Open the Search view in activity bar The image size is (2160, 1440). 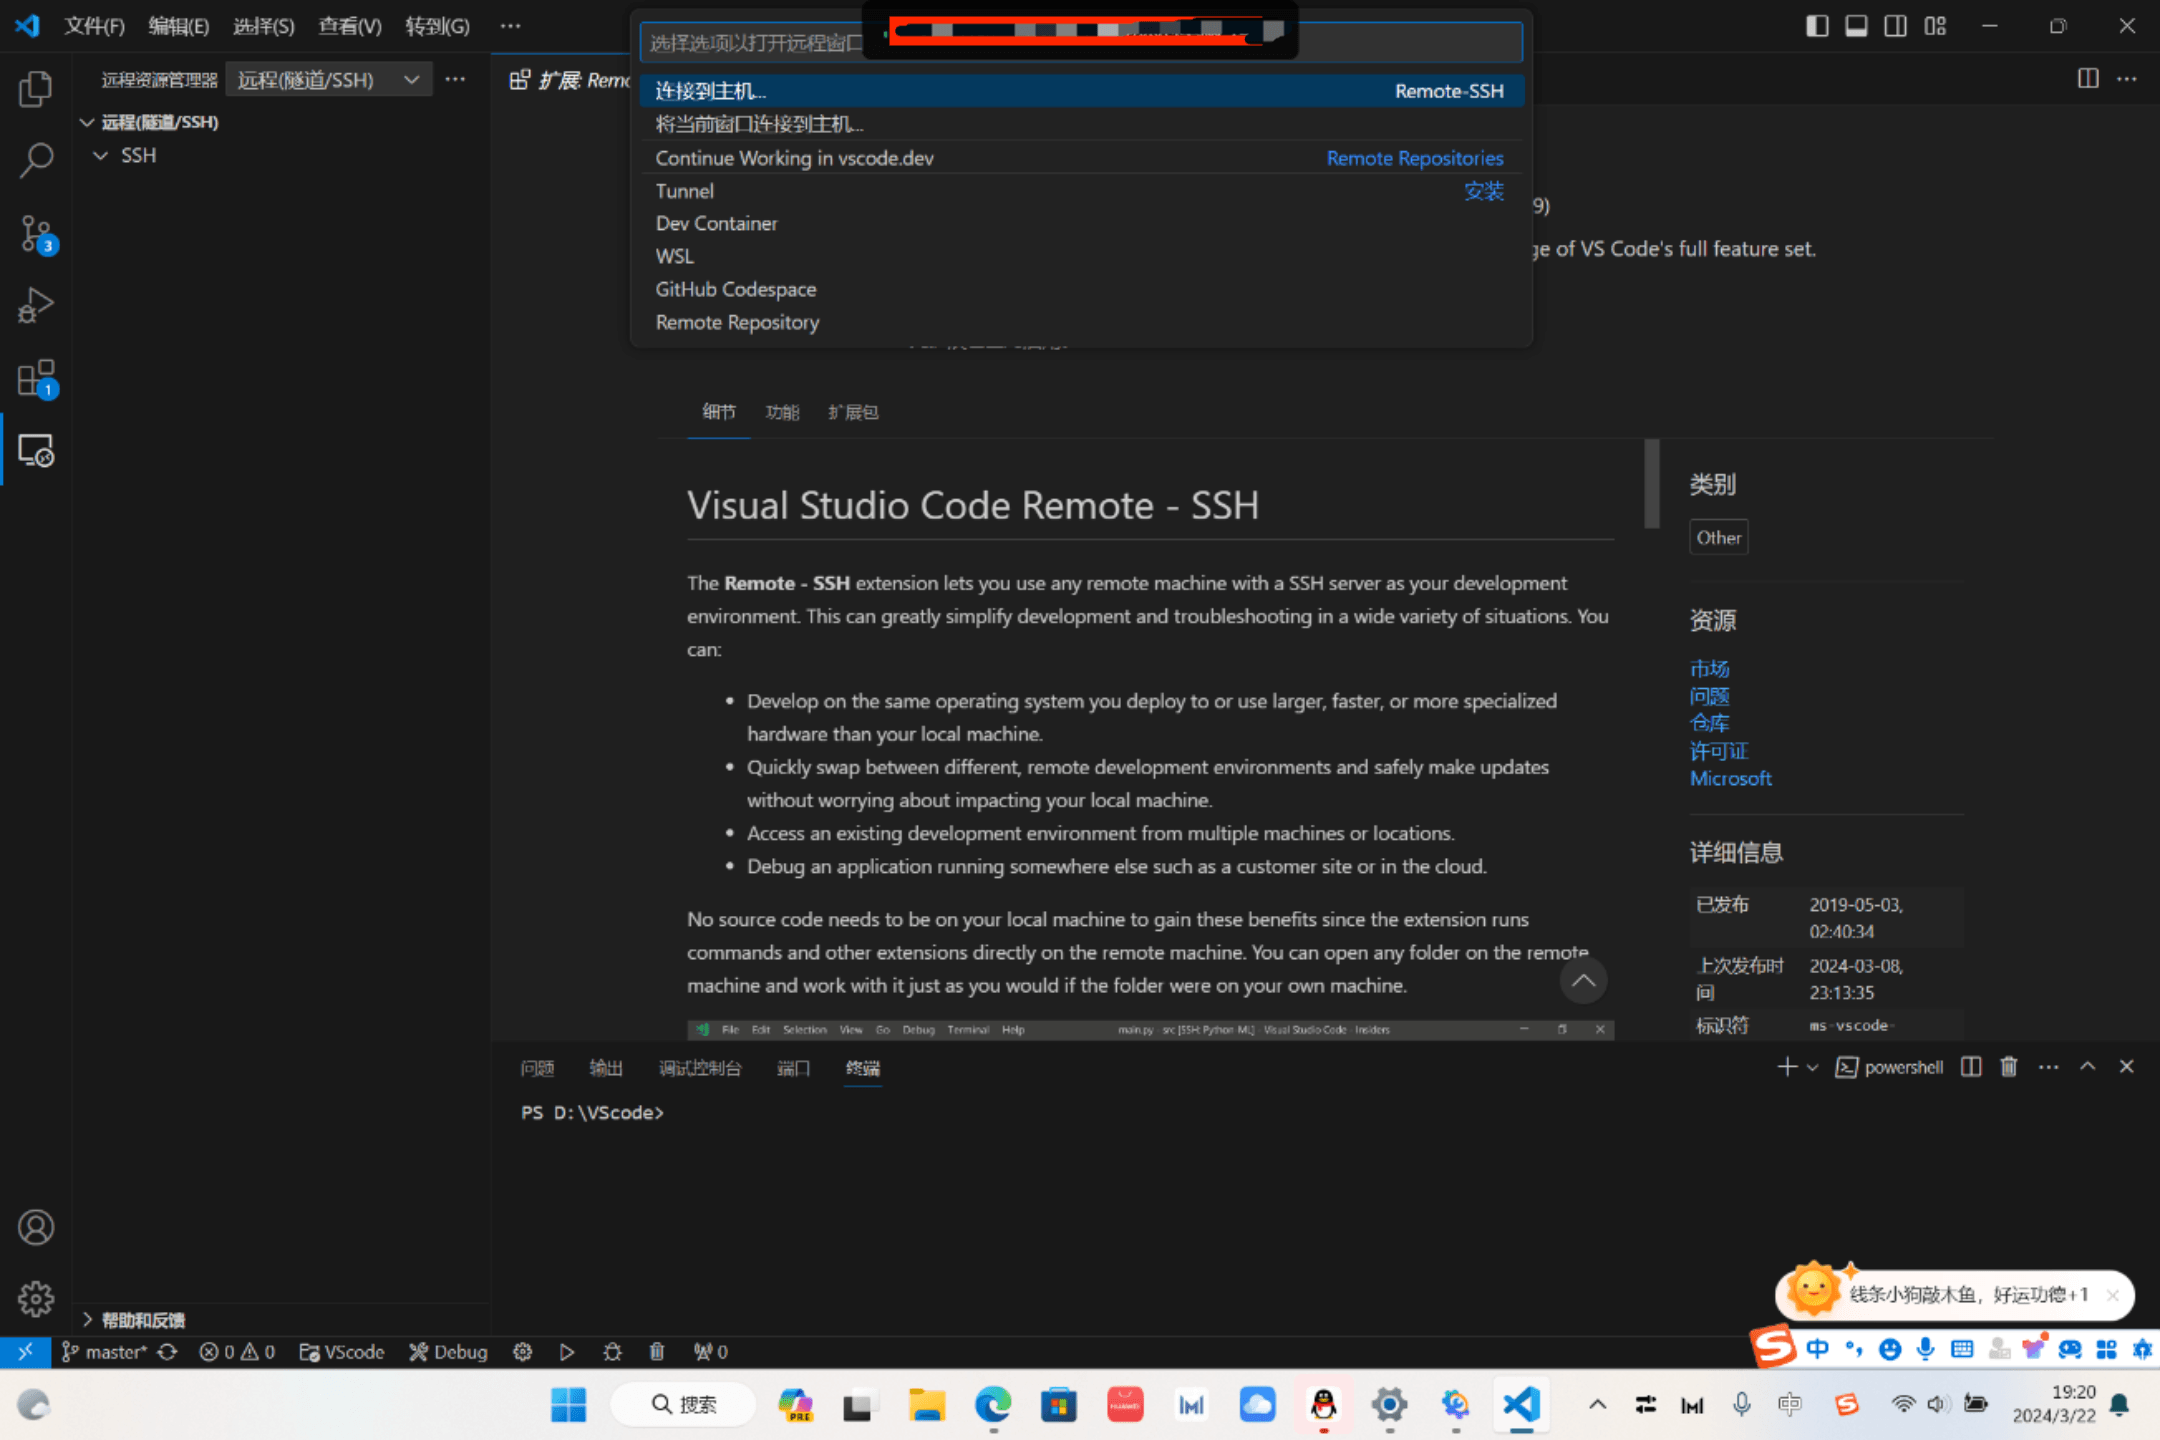pos(36,160)
